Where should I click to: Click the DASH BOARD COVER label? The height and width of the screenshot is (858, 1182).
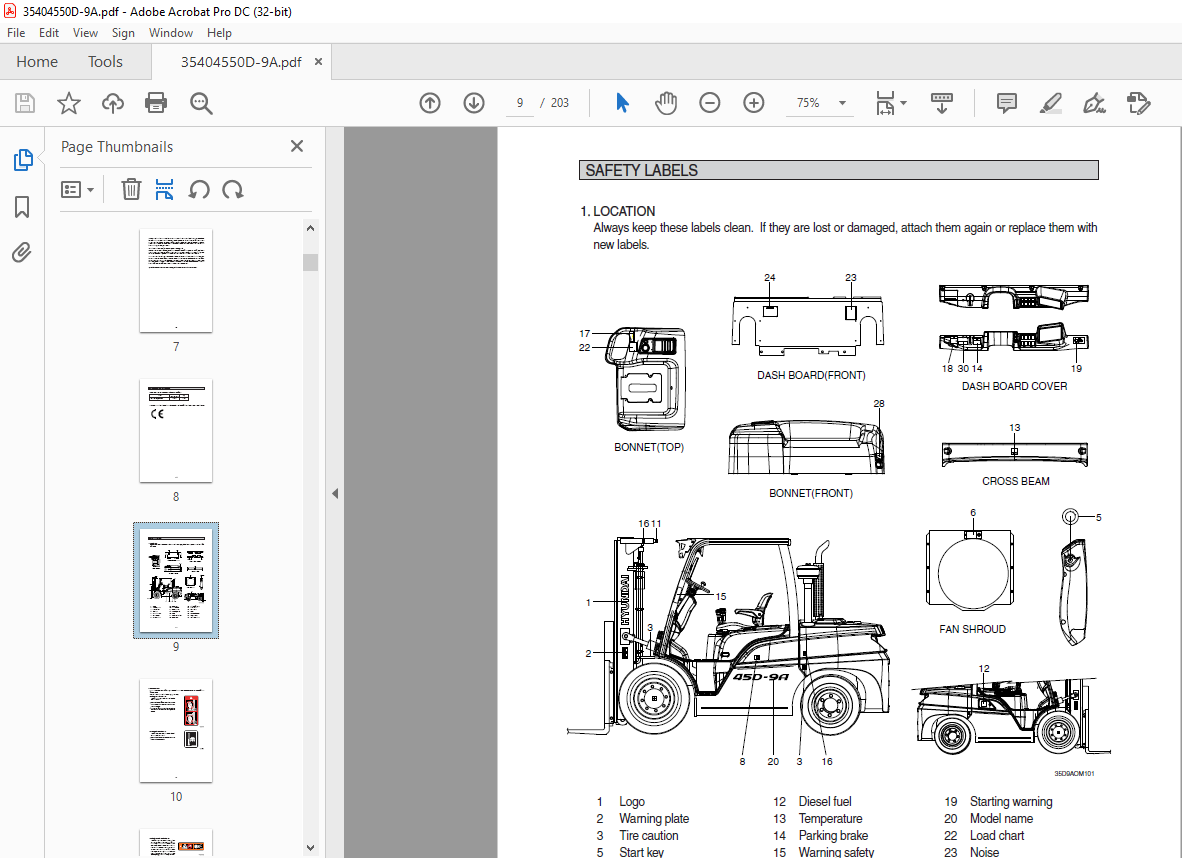click(1014, 386)
